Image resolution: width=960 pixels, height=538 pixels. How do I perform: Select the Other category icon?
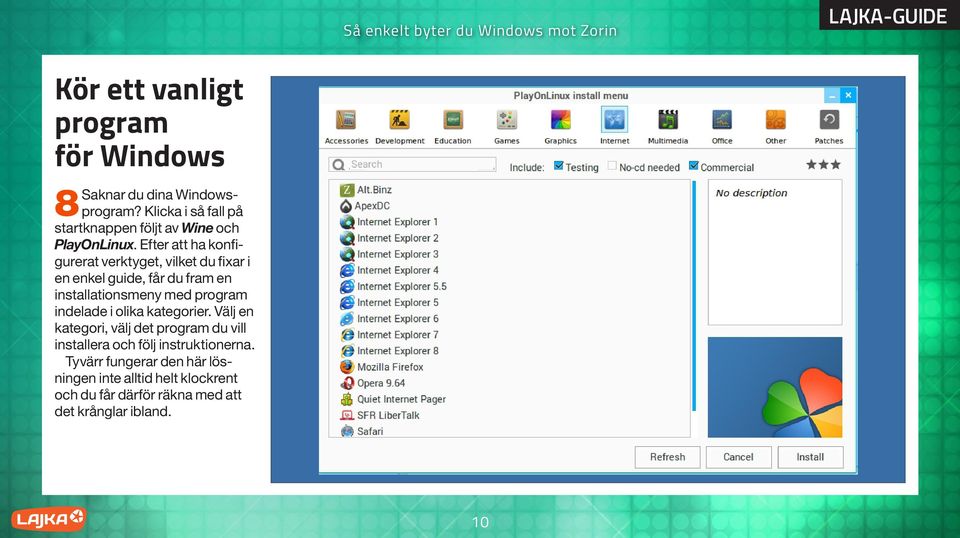[776, 120]
